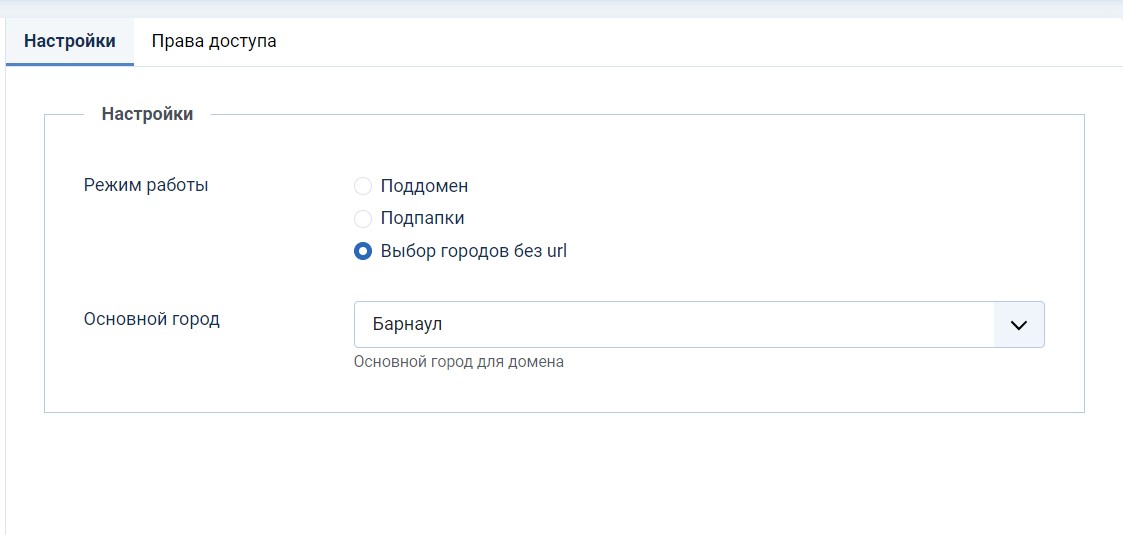This screenshot has width=1123, height=535.
Task: Click the selected Выбор городов без url radio
Action: point(363,251)
